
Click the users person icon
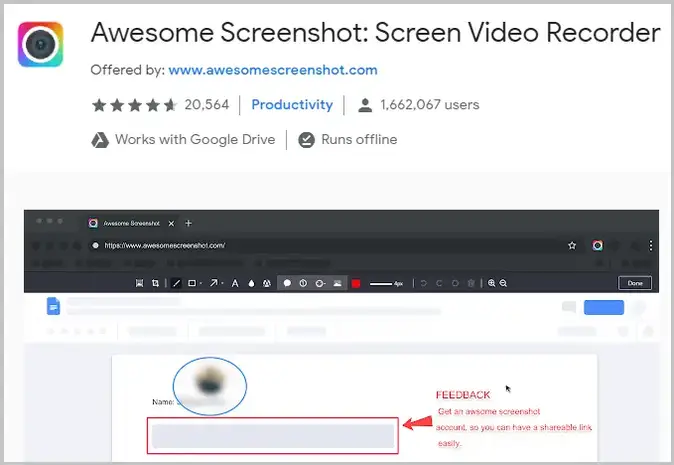click(365, 105)
